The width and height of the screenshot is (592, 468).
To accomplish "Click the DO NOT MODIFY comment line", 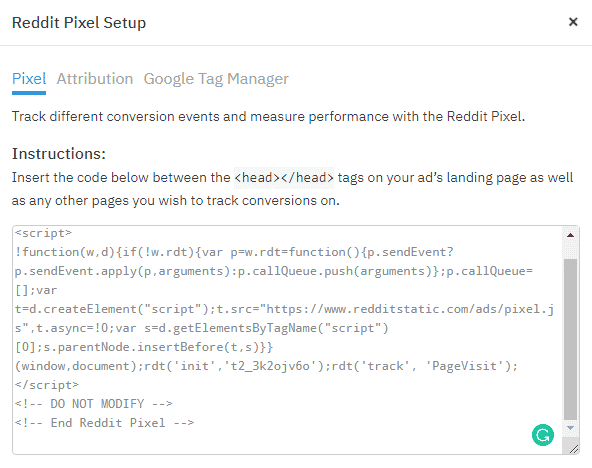I will tap(94, 404).
